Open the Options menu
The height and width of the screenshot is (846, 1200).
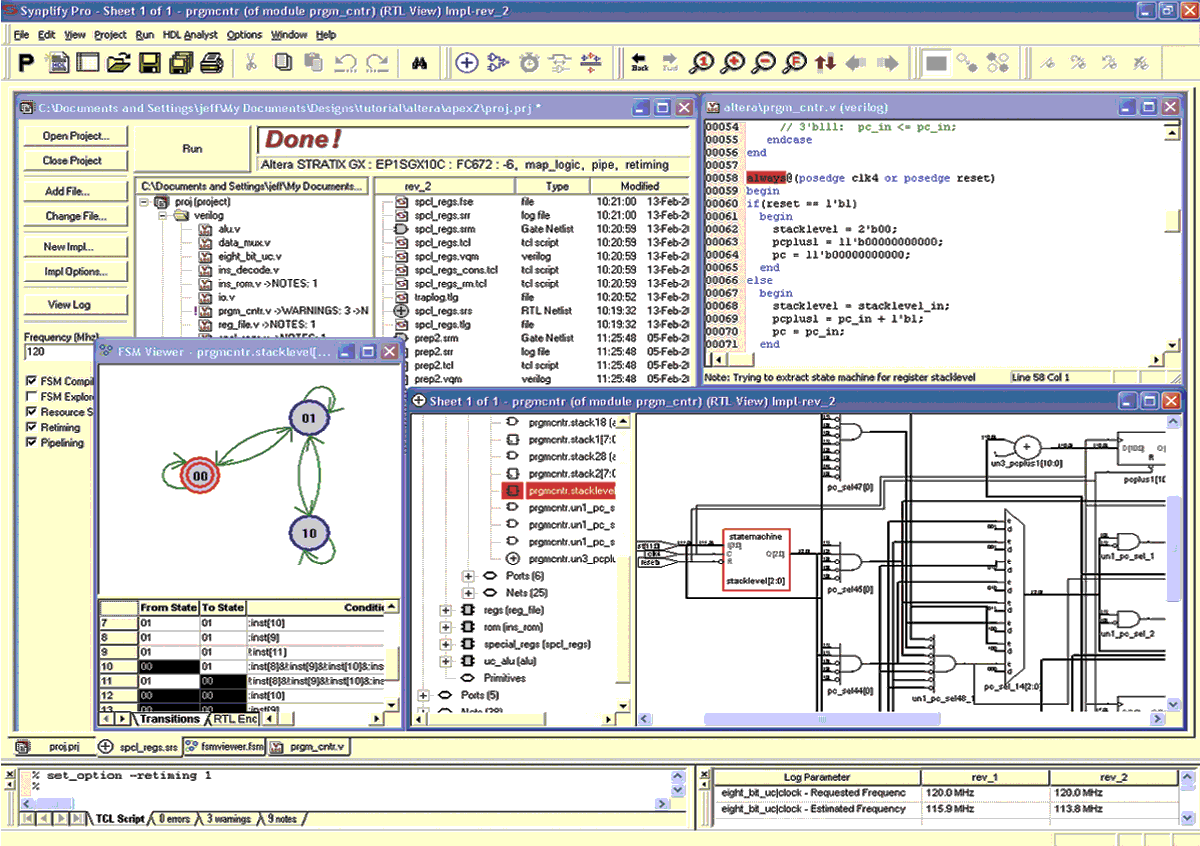click(x=244, y=35)
